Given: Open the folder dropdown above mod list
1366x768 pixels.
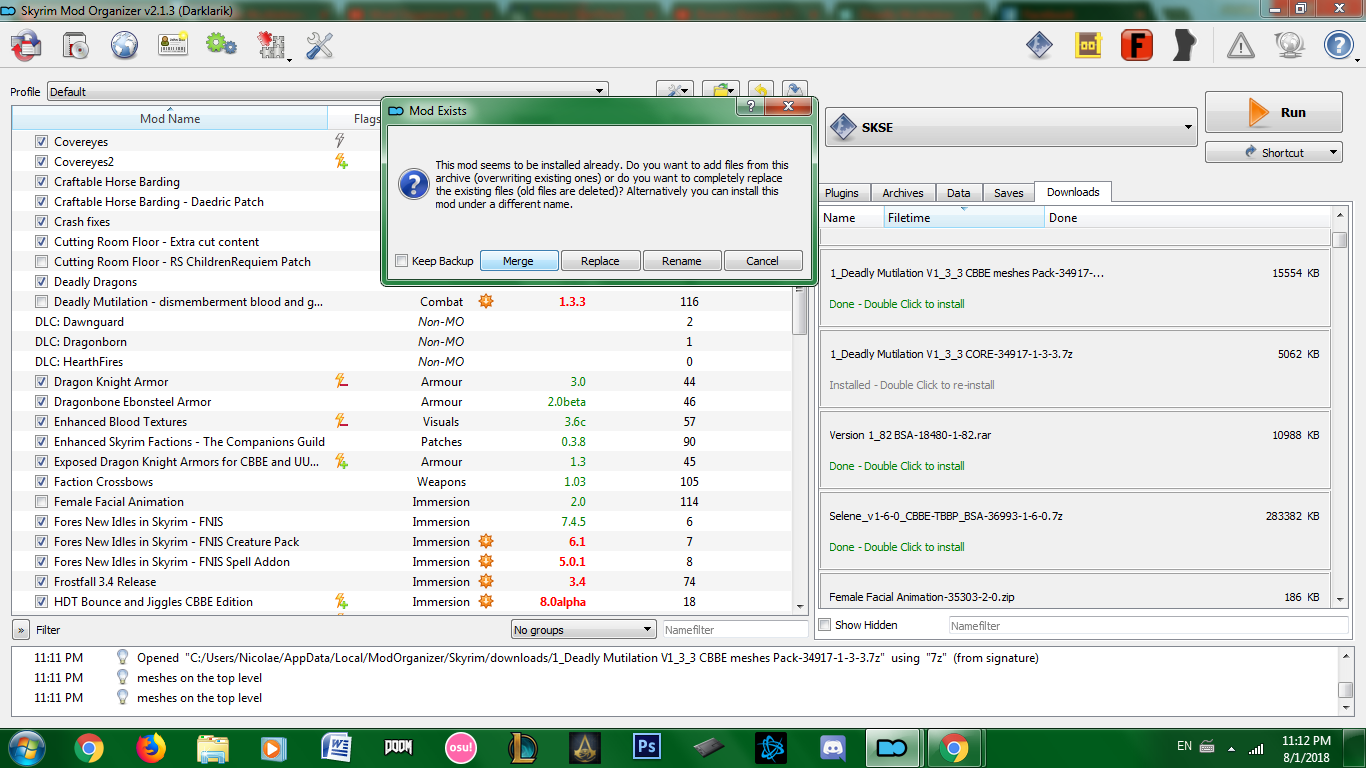Looking at the screenshot, I should [721, 91].
